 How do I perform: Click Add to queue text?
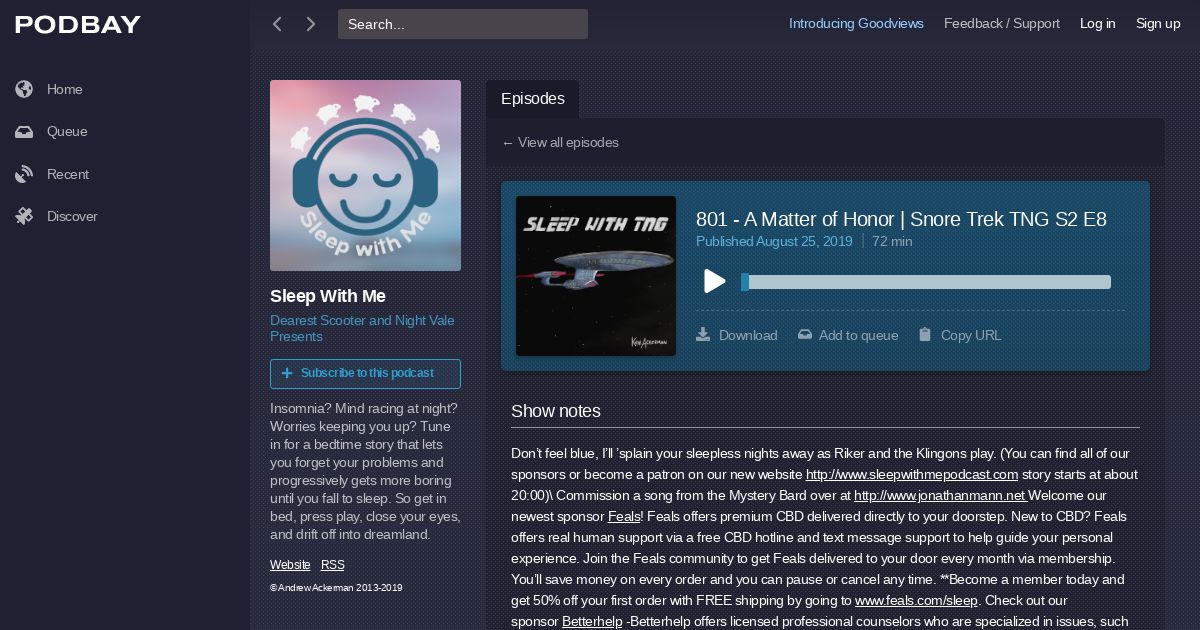pyautogui.click(x=858, y=335)
